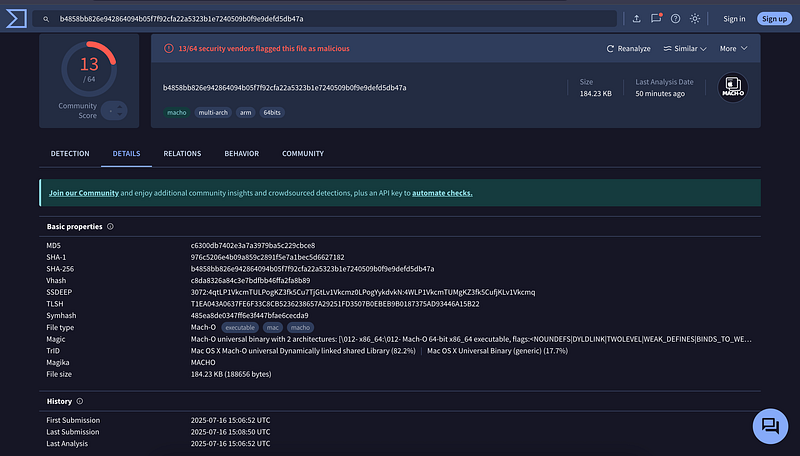The image size is (800, 456).
Task: Open the notifications icon in header
Action: coord(656,18)
